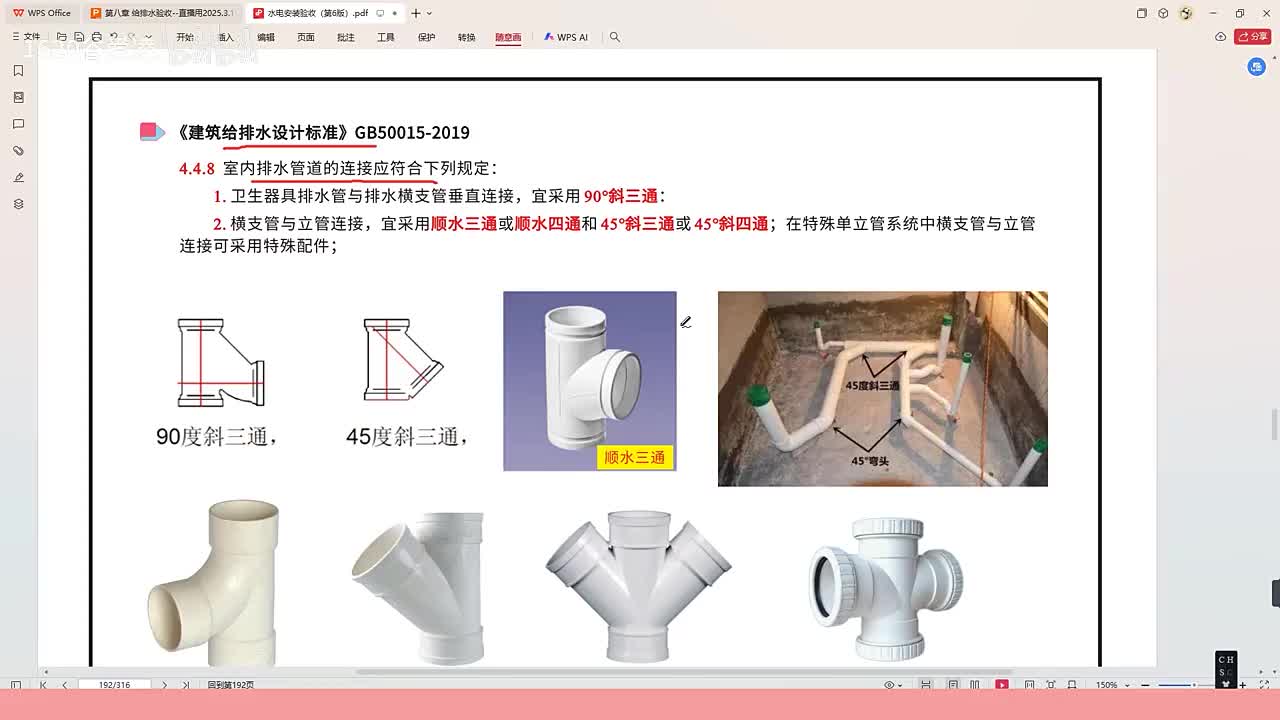1280x720 pixels.
Task: Go to the next page
Action: (x=164, y=685)
